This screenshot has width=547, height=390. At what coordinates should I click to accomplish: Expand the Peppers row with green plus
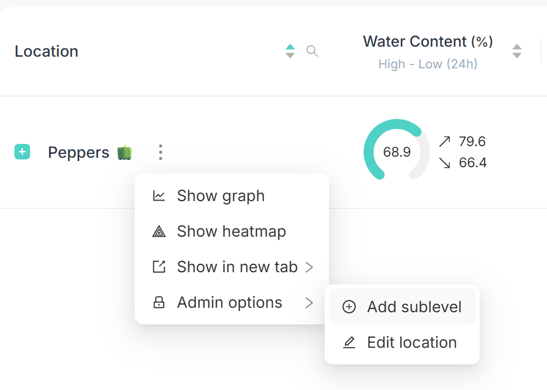(22, 152)
